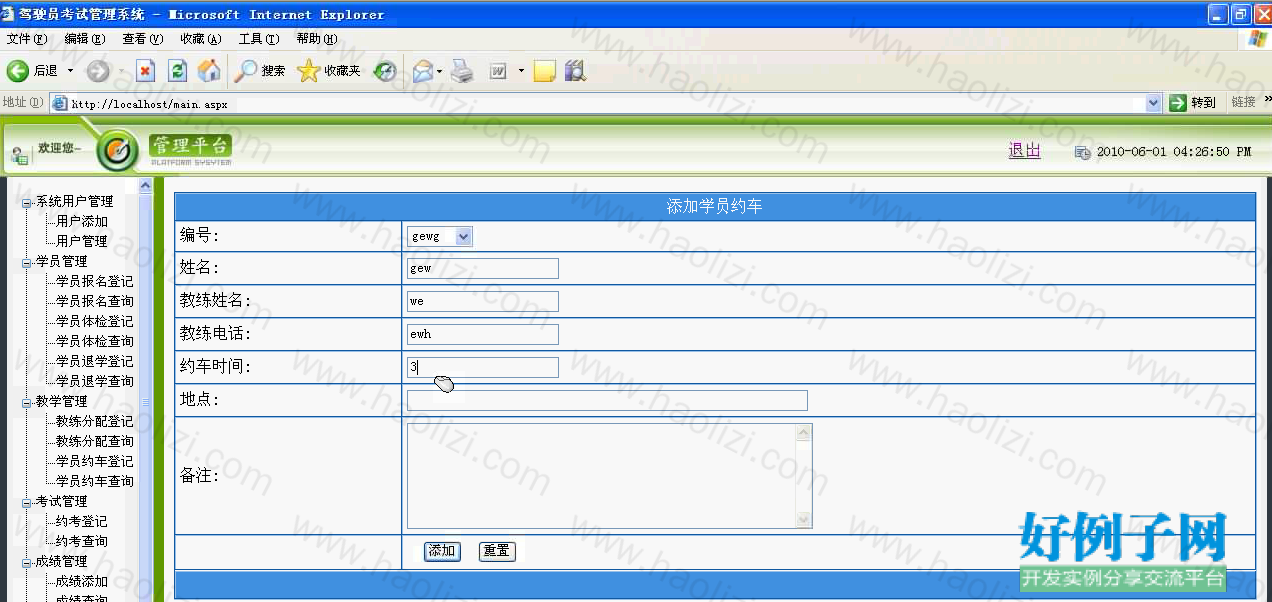Collapse the 系统用户管理 tree node
Viewport: 1272px width, 602px height.
(27, 202)
